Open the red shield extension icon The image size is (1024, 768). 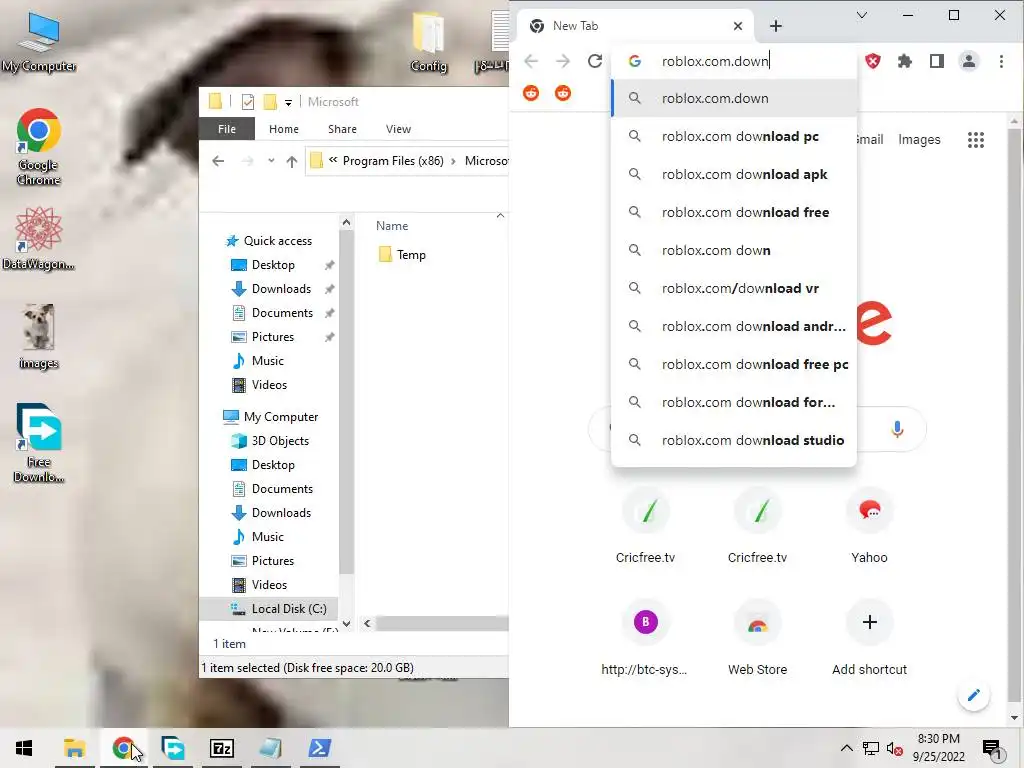pyautogui.click(x=872, y=61)
